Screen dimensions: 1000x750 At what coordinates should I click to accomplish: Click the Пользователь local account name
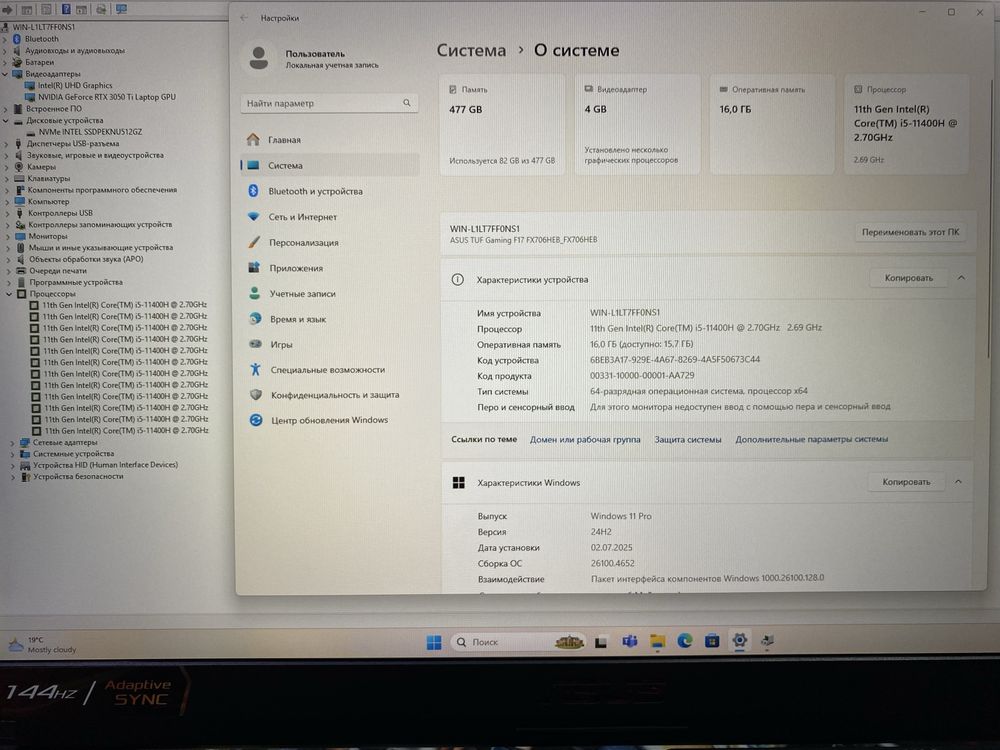pos(315,54)
